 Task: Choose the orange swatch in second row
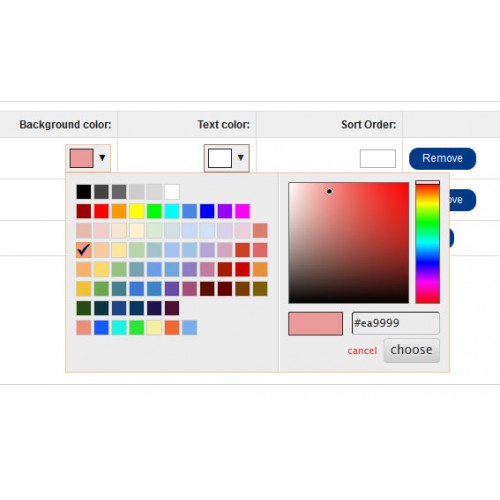coord(119,211)
